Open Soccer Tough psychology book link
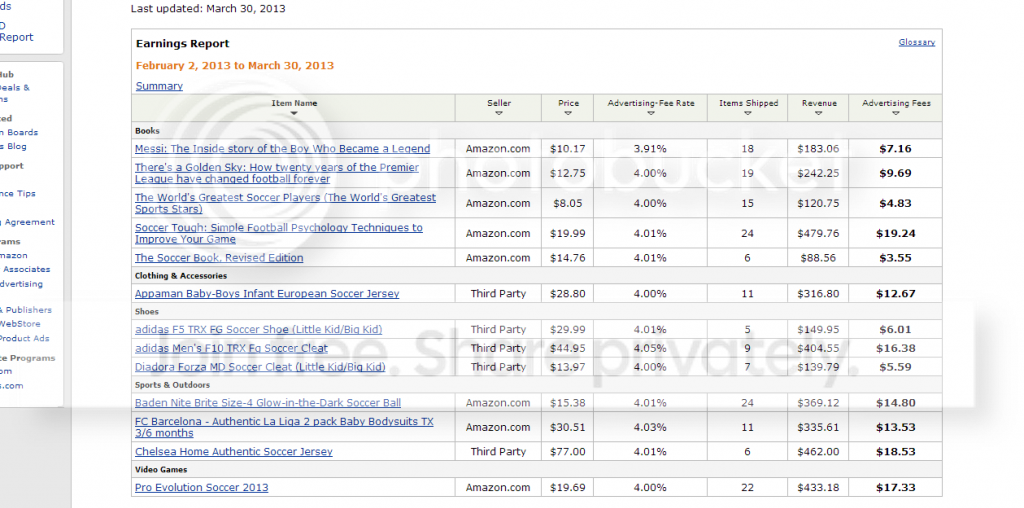 click(x=278, y=233)
